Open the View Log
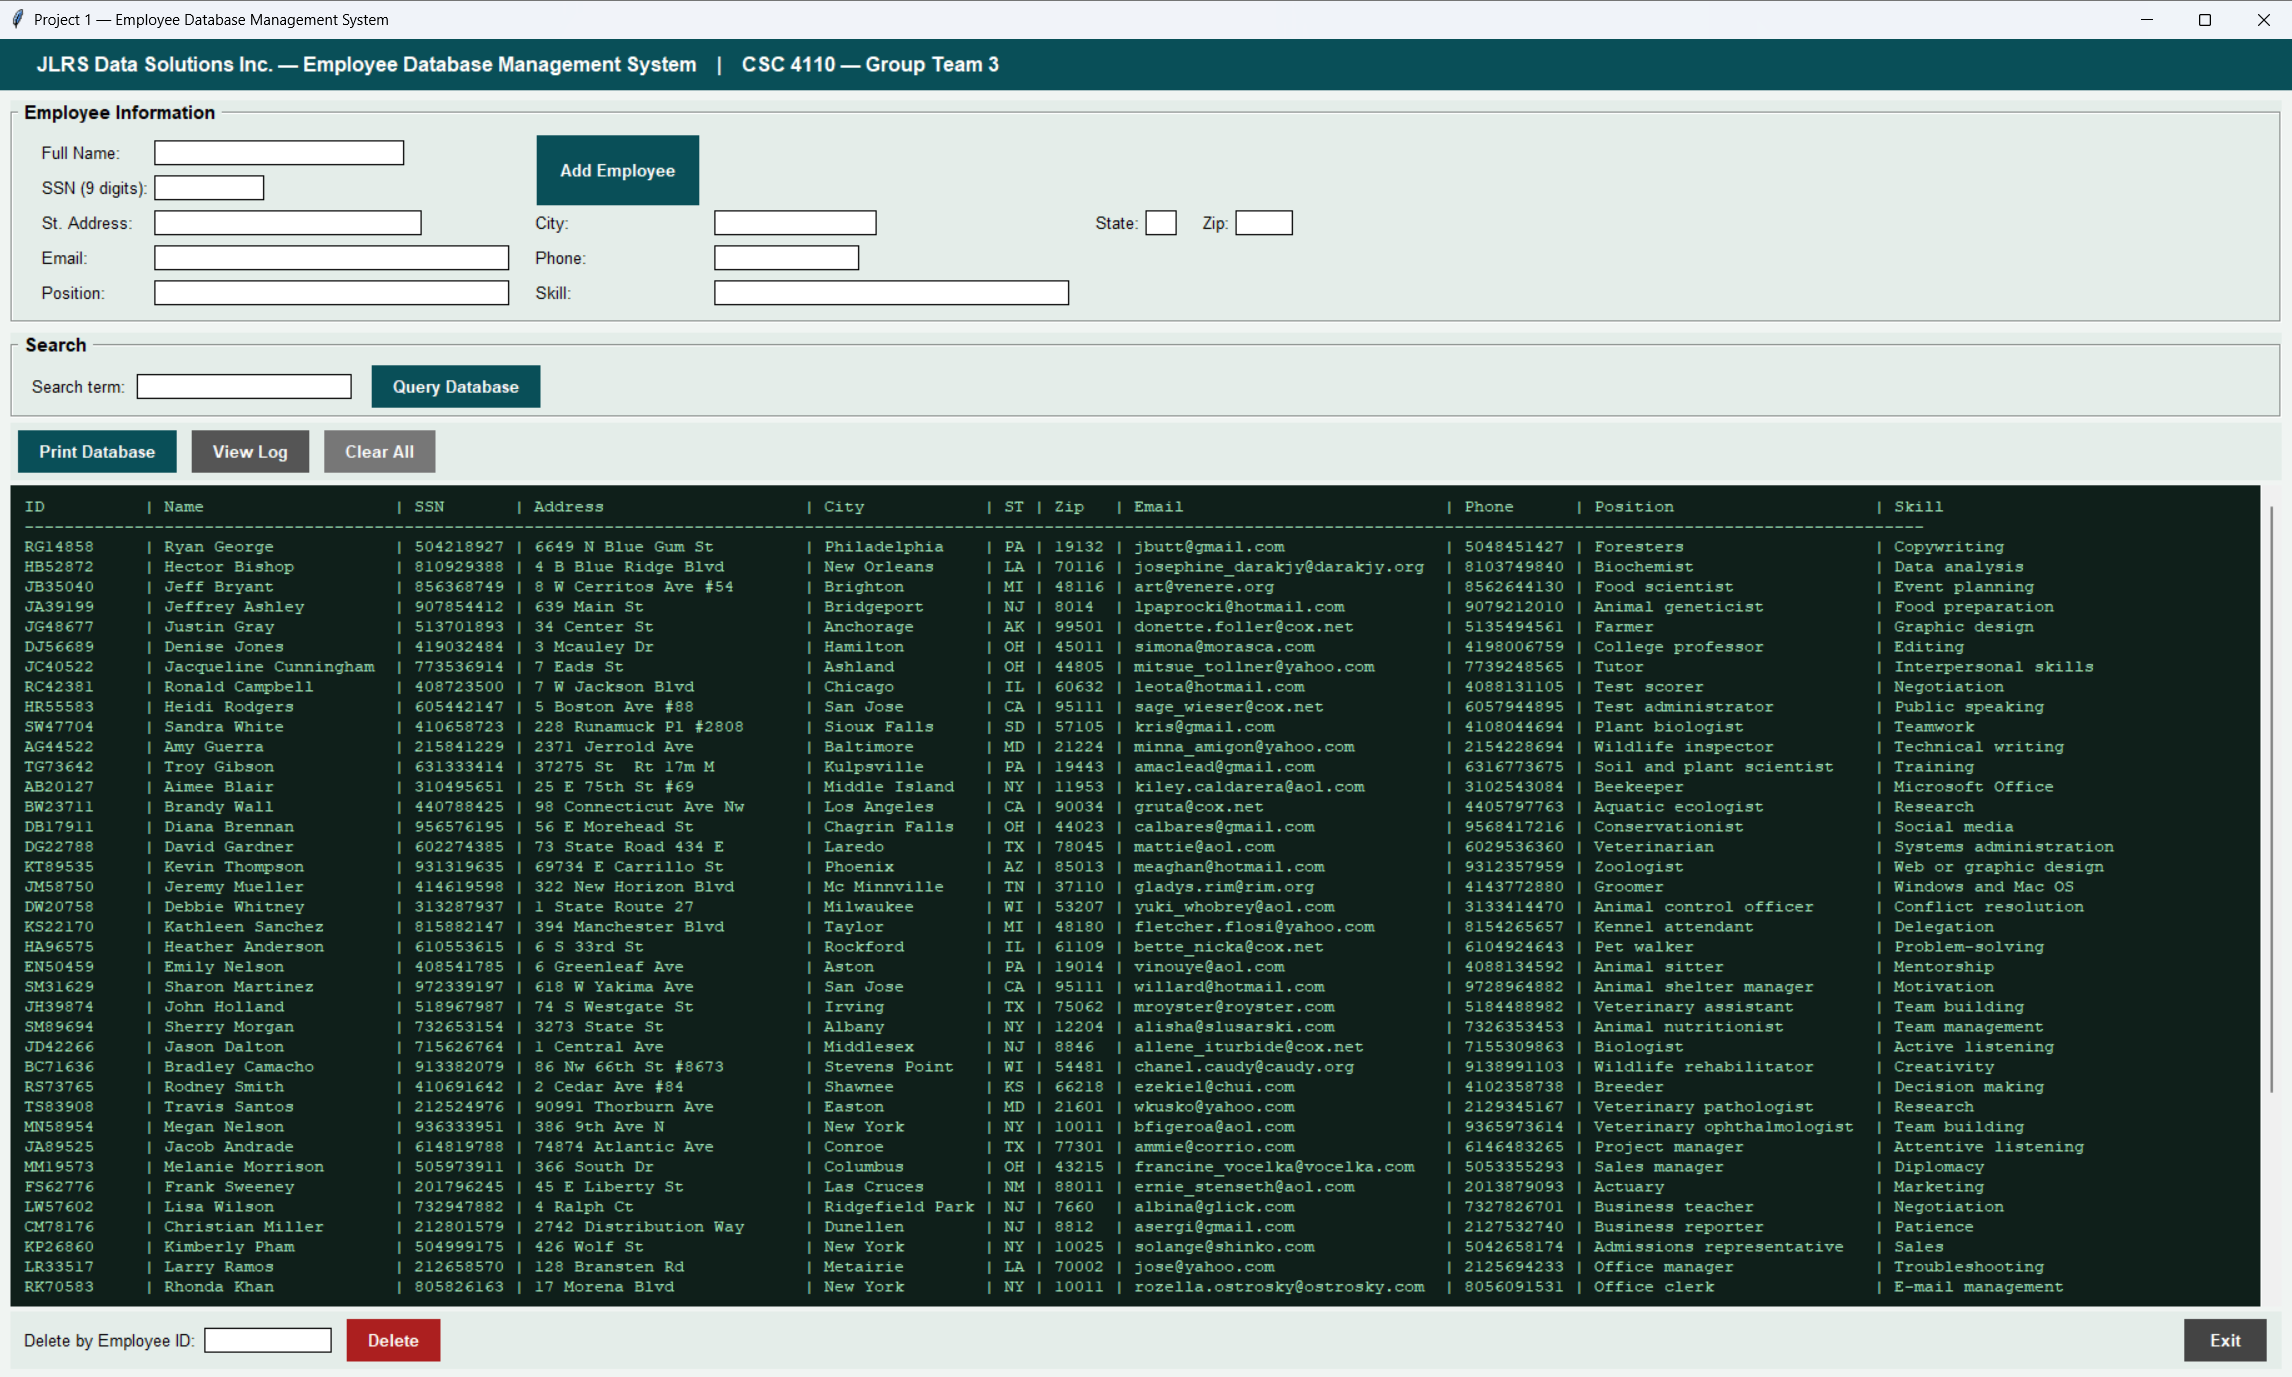Image resolution: width=2292 pixels, height=1377 pixels. coord(250,451)
